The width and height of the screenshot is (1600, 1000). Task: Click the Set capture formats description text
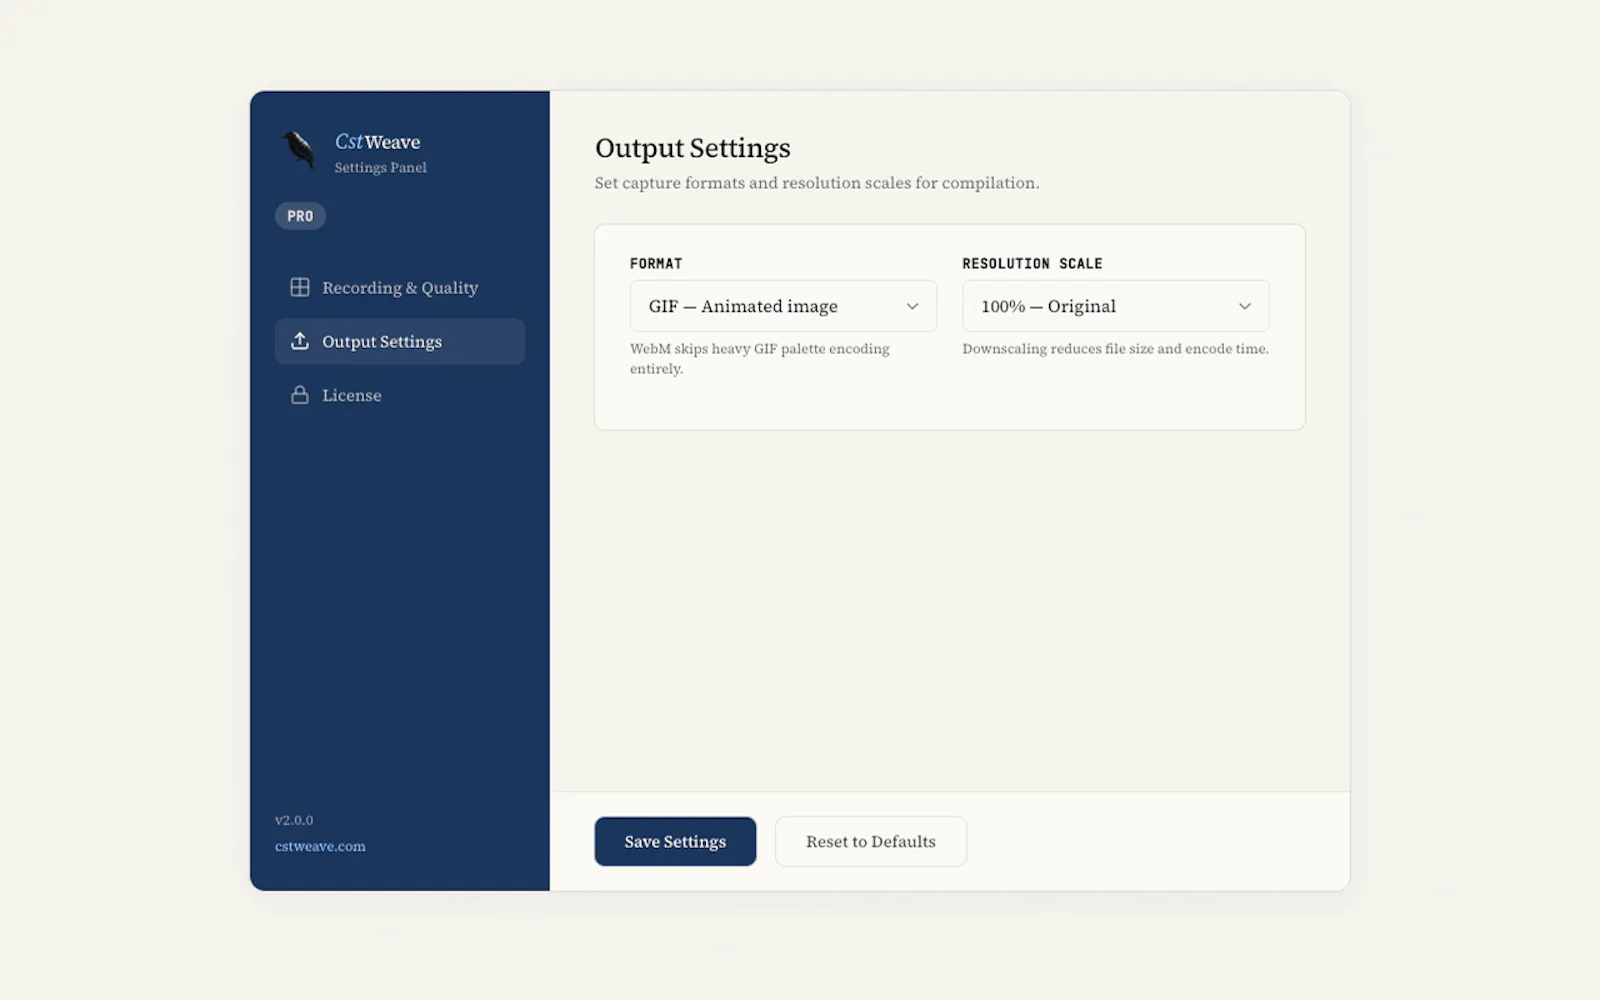[817, 183]
